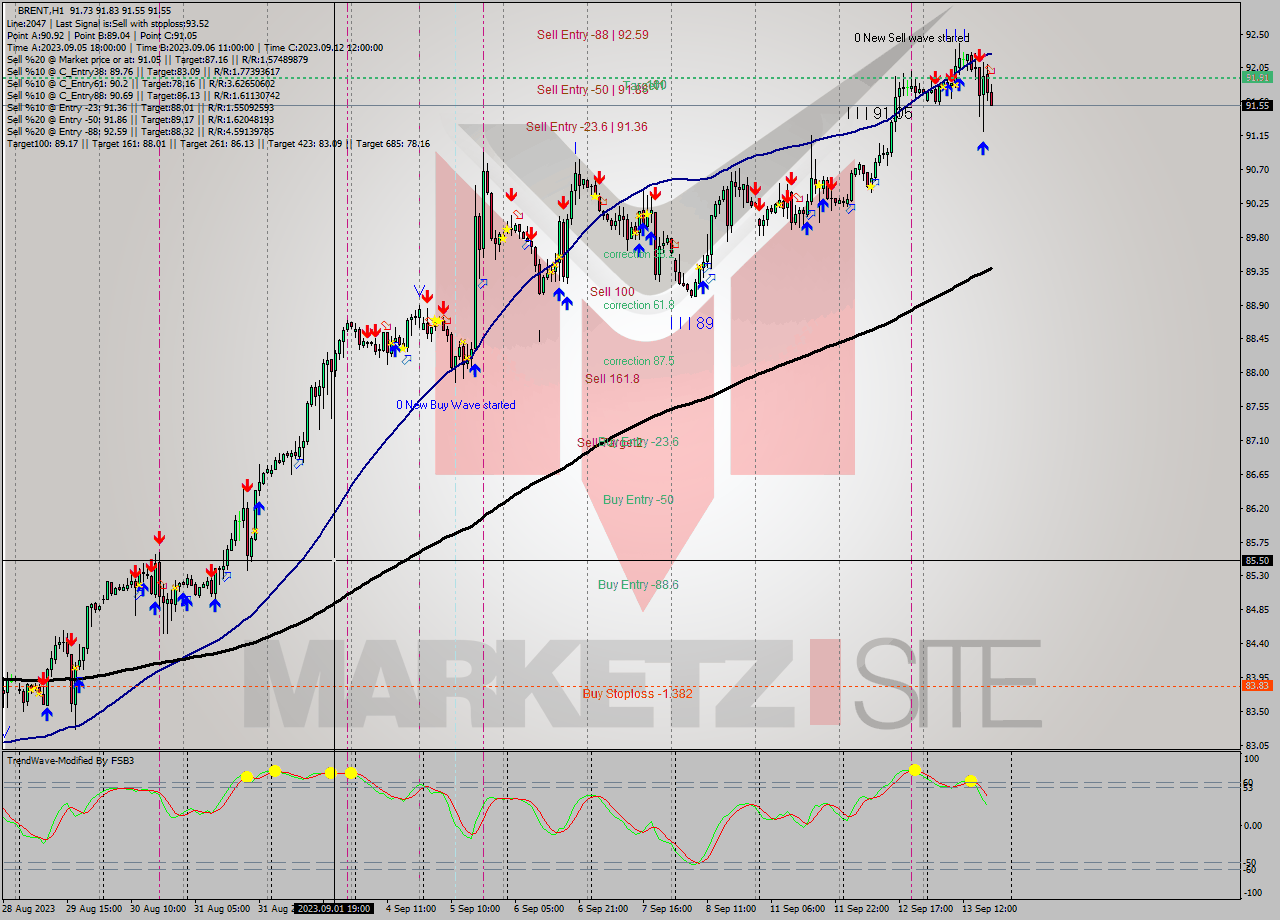The height and width of the screenshot is (920, 1280).
Task: Click the 'Last Signal is:Sell' info line
Action: [x=108, y=22]
